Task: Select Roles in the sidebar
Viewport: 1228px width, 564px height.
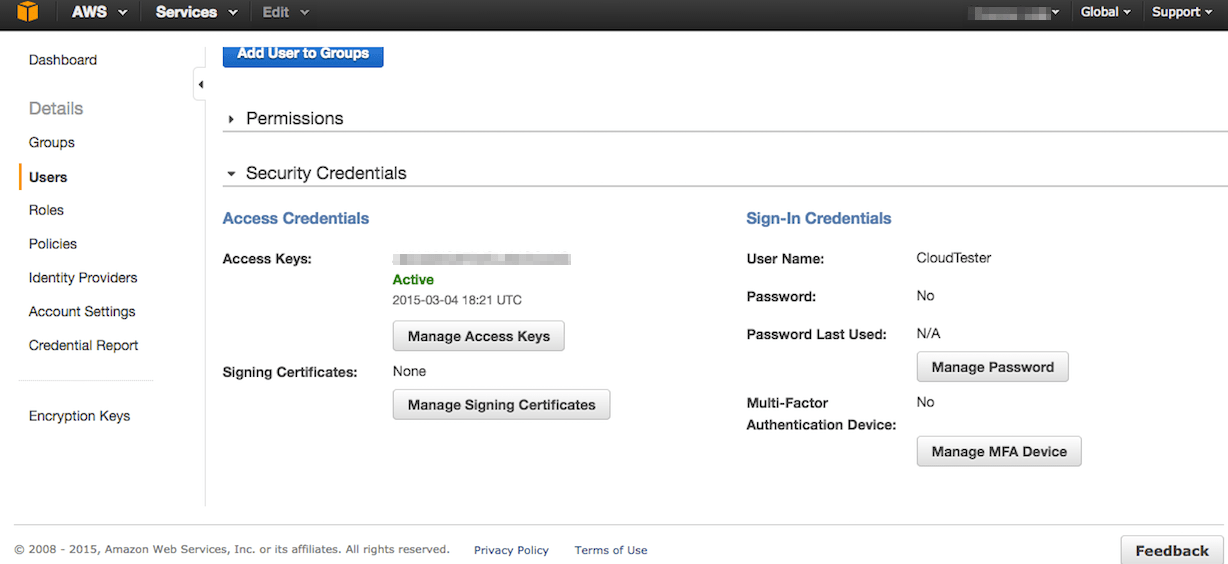Action: (46, 210)
